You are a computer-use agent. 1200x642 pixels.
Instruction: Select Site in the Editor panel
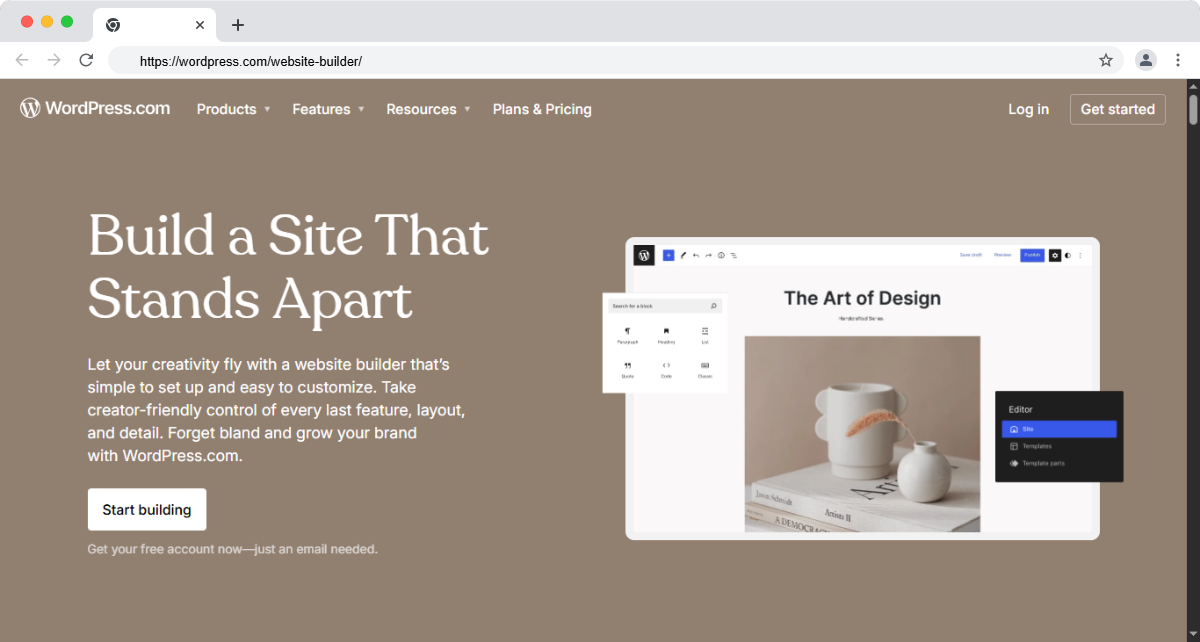[x=1059, y=429]
